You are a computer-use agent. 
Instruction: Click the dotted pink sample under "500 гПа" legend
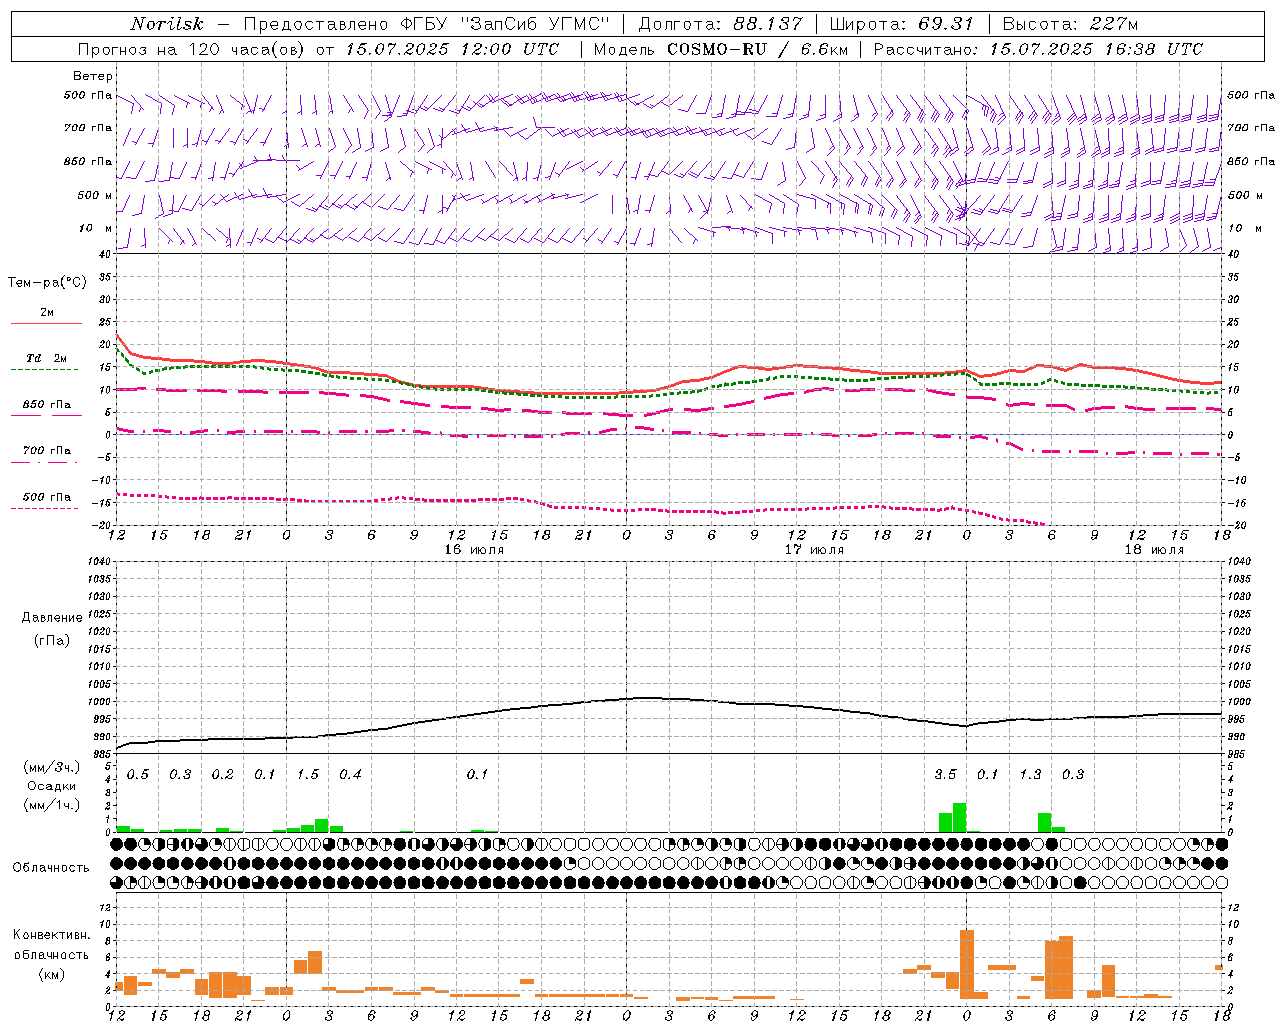(44, 508)
